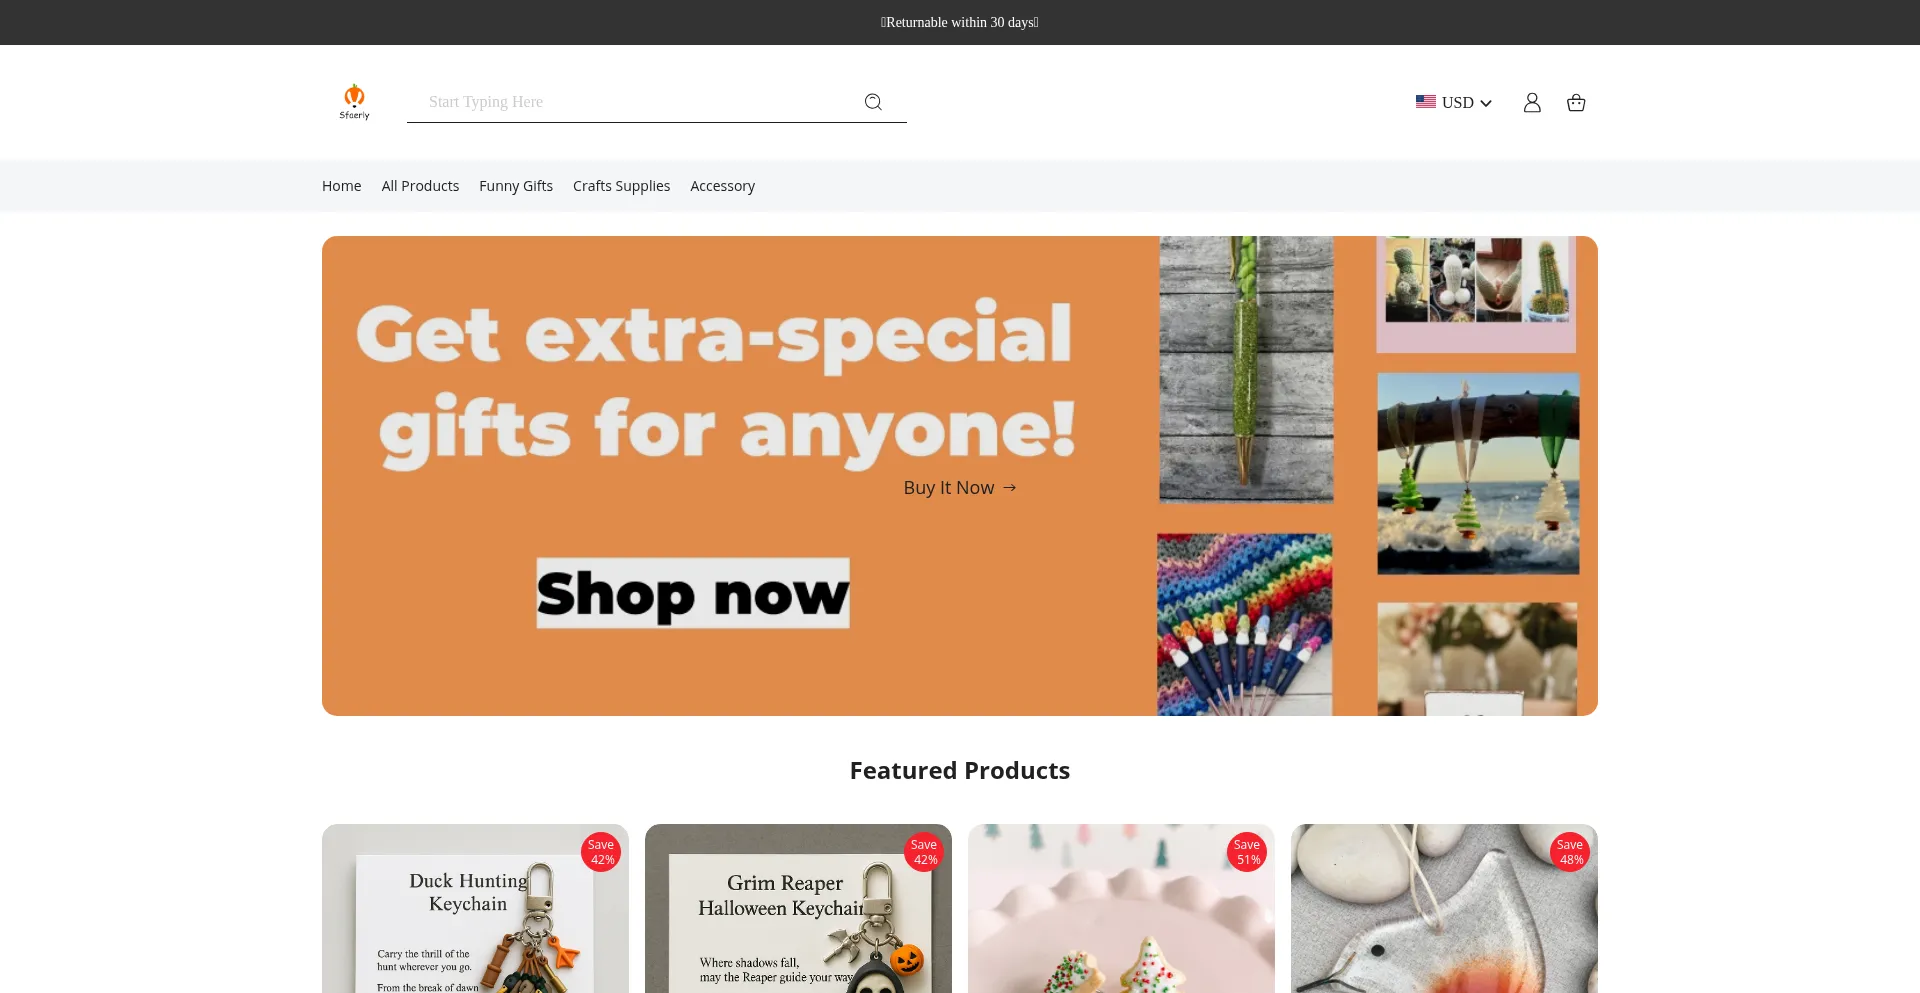Click the Buy It Now arrow
Viewport: 1920px width, 993px height.
coord(1010,487)
